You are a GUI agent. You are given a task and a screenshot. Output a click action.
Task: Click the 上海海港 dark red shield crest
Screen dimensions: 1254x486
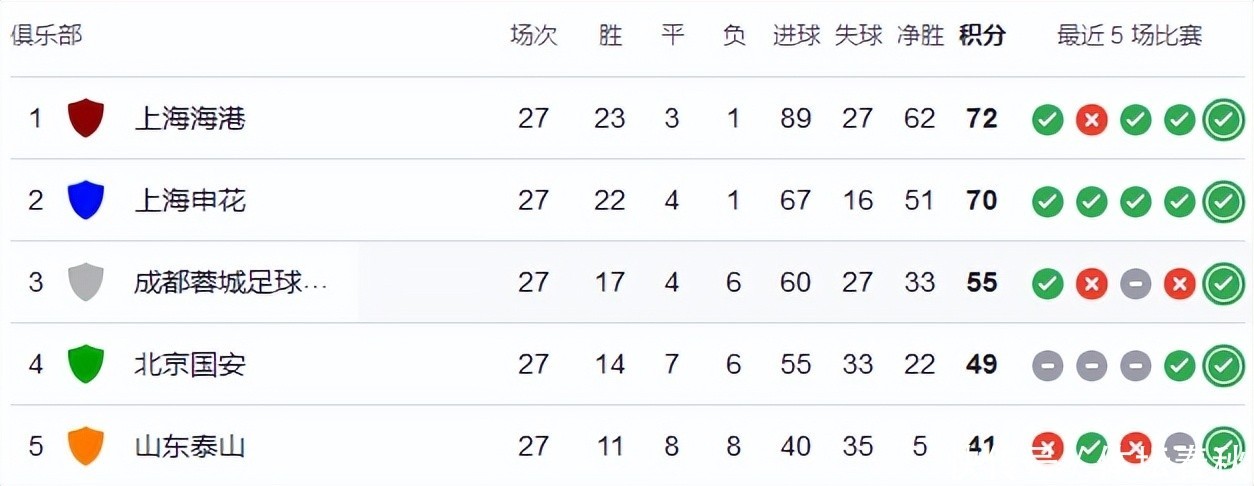coord(86,118)
